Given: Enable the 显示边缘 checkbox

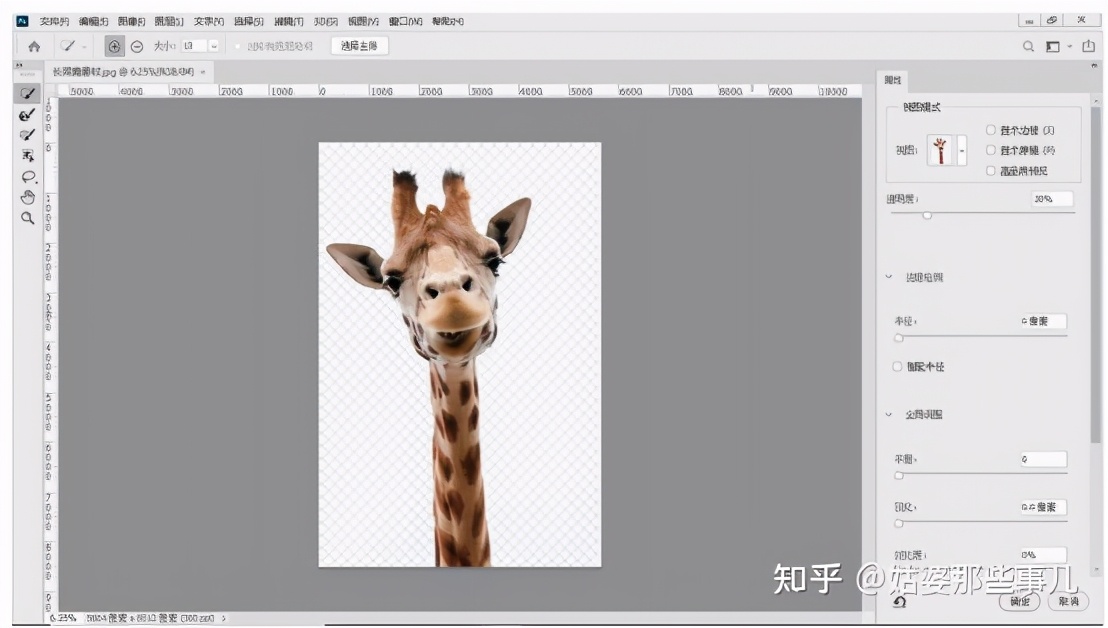Looking at the screenshot, I should 990,130.
